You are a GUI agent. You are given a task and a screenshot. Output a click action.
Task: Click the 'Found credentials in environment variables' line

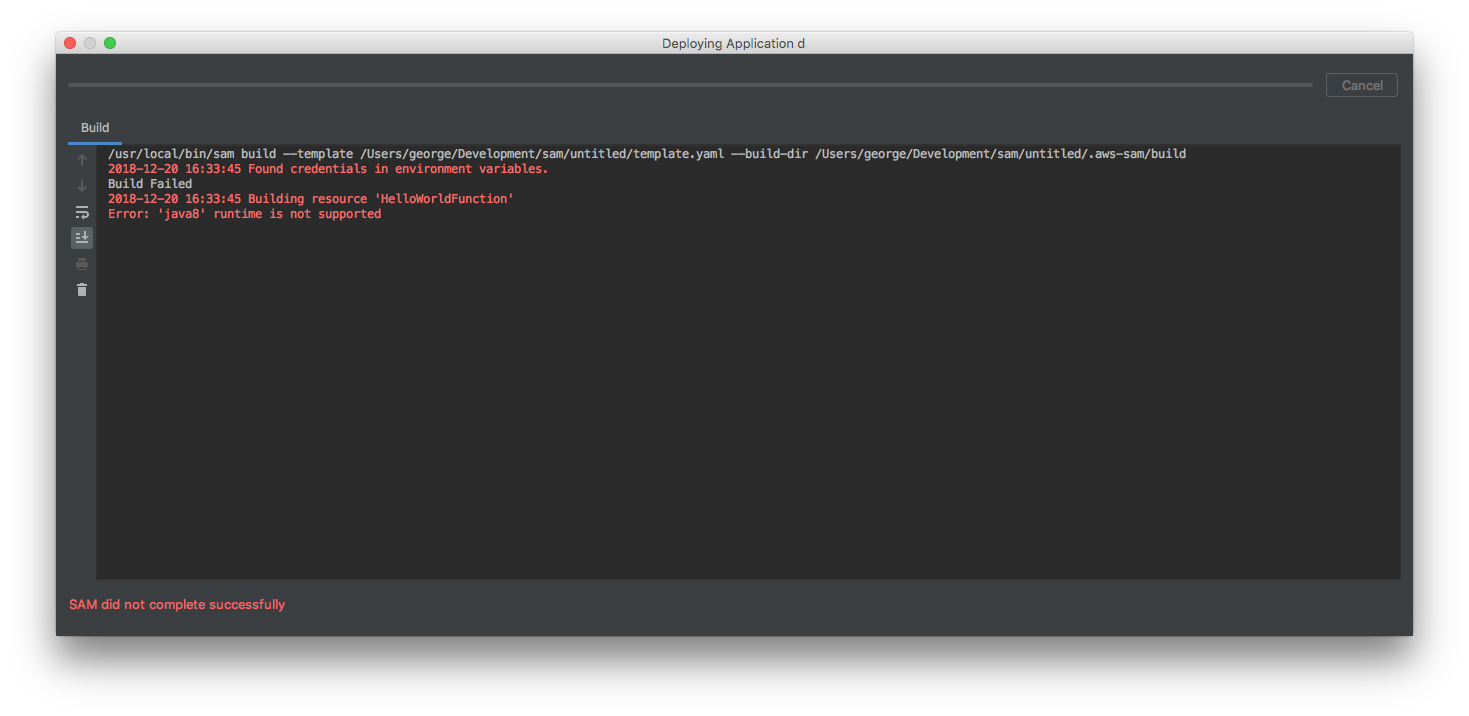(328, 169)
